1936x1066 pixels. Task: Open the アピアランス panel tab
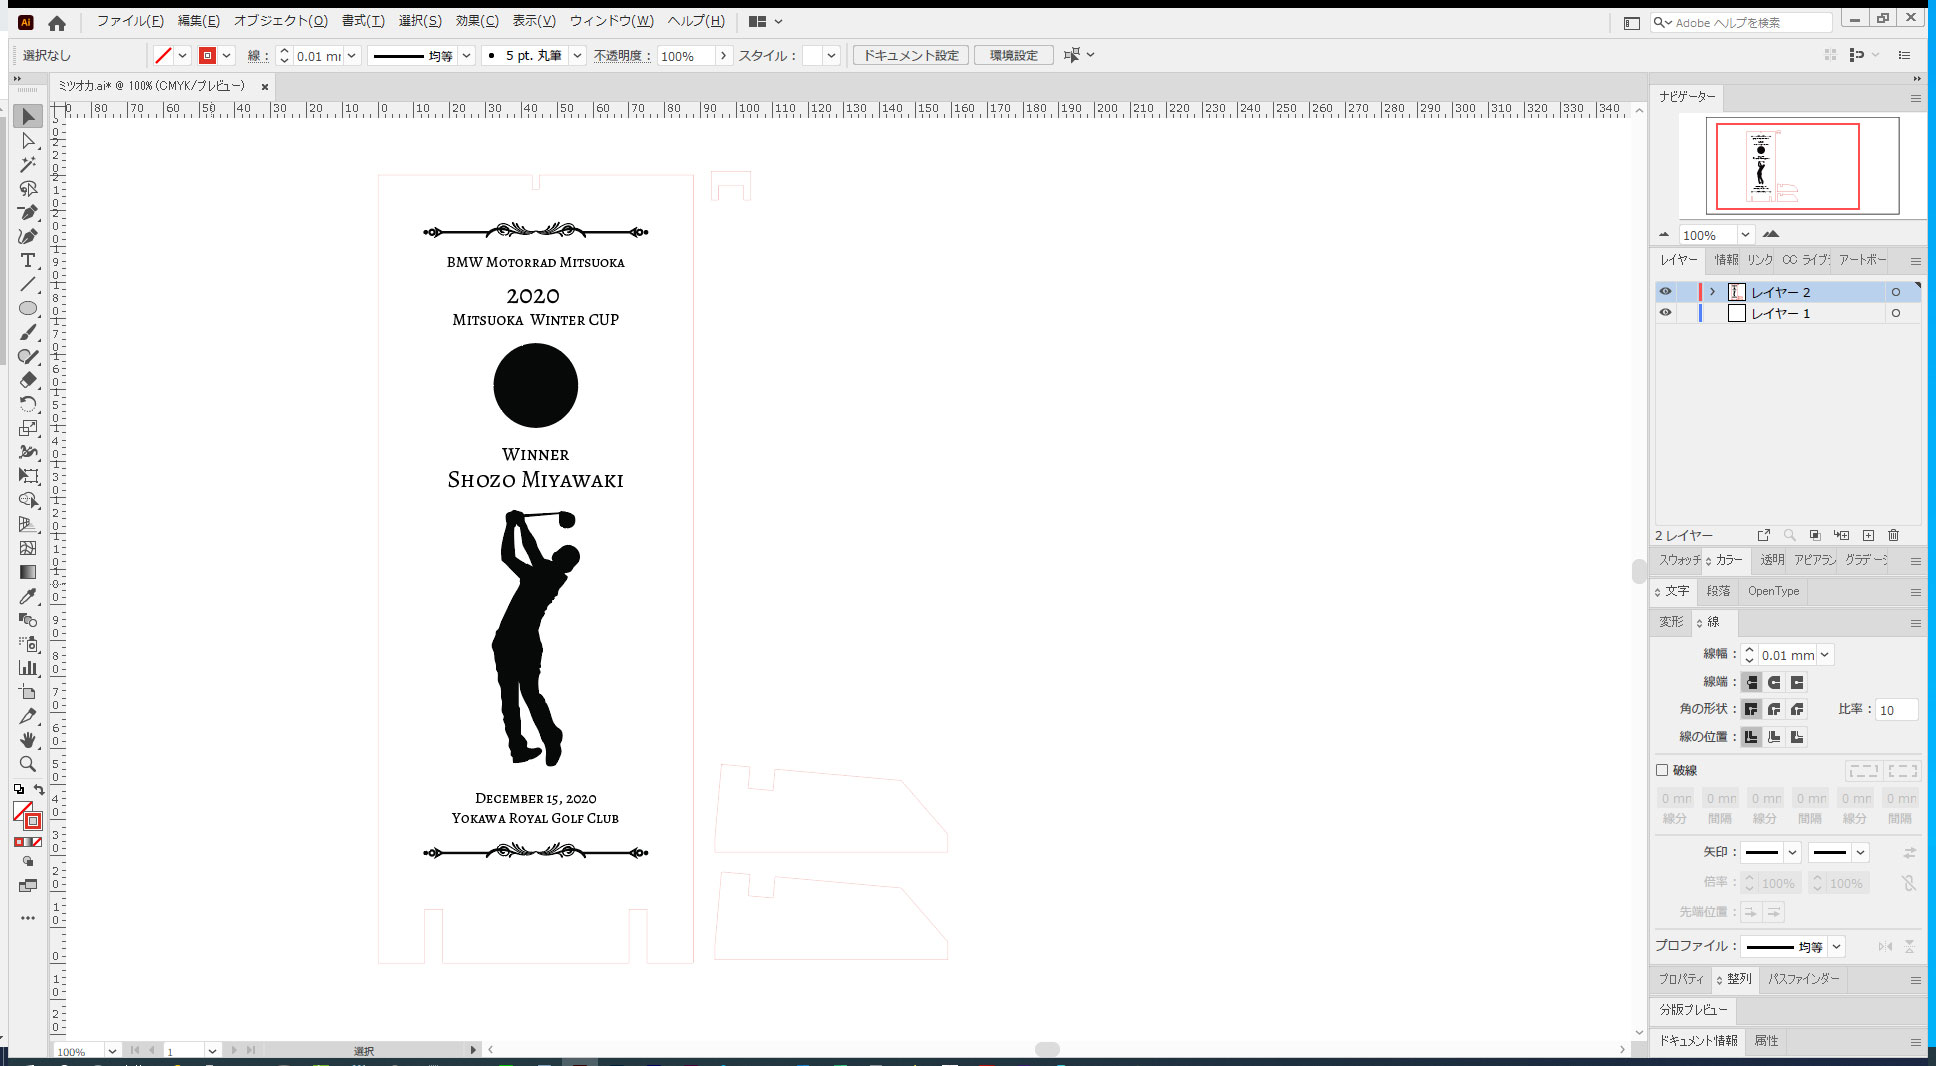[1815, 560]
